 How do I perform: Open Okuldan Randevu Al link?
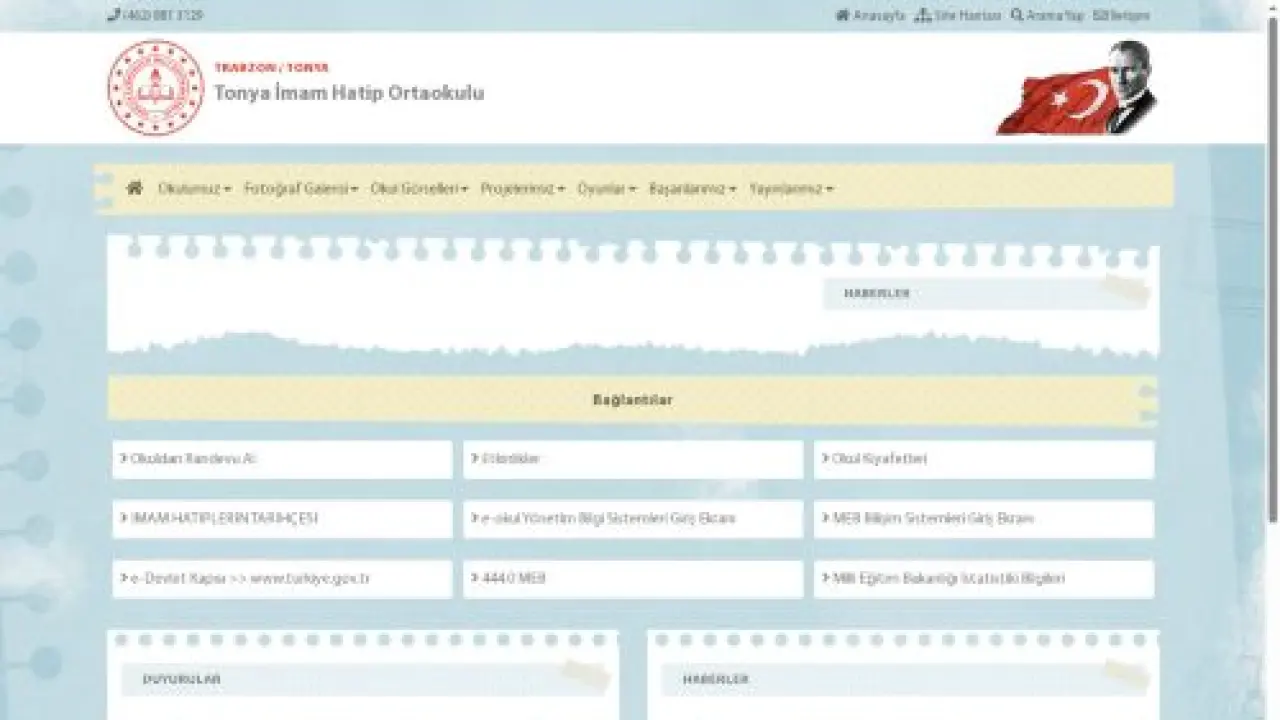point(282,459)
